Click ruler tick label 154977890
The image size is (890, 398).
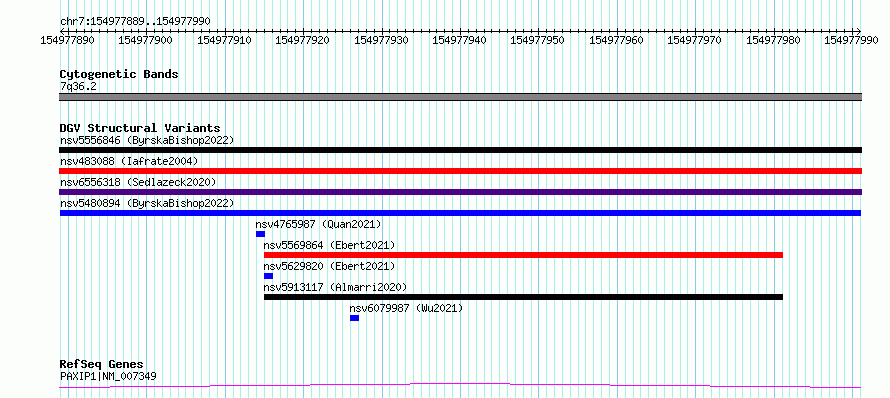coord(68,40)
